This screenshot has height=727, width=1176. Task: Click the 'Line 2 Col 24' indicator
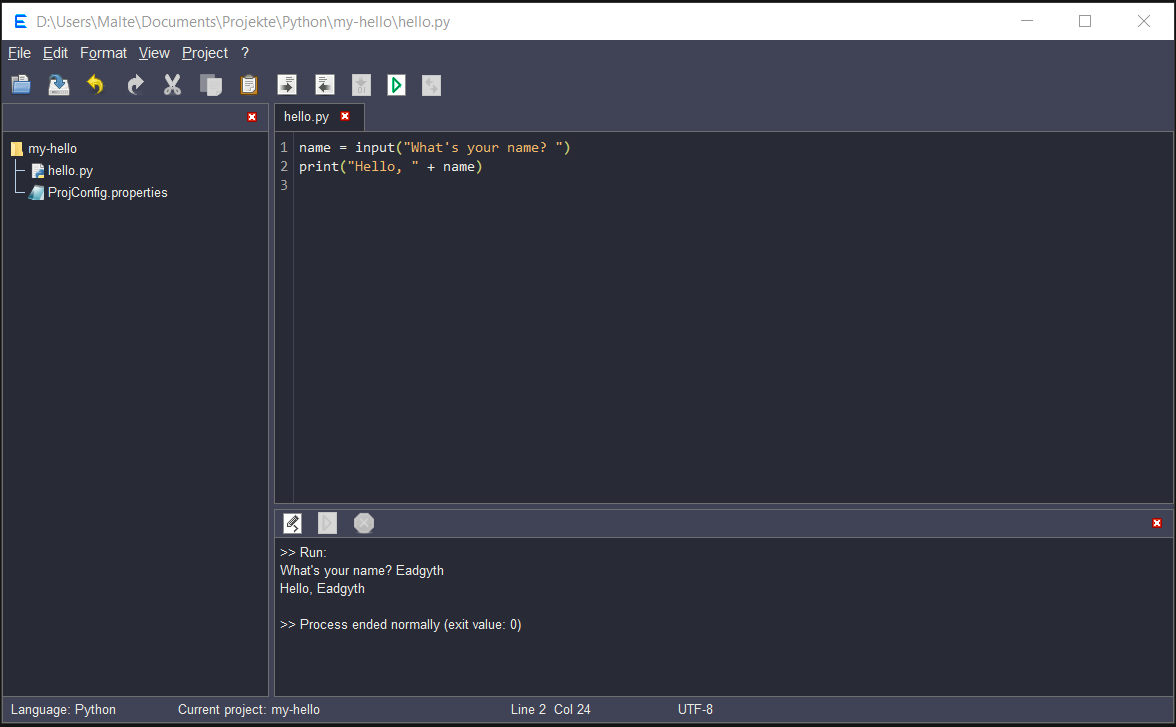tap(550, 710)
